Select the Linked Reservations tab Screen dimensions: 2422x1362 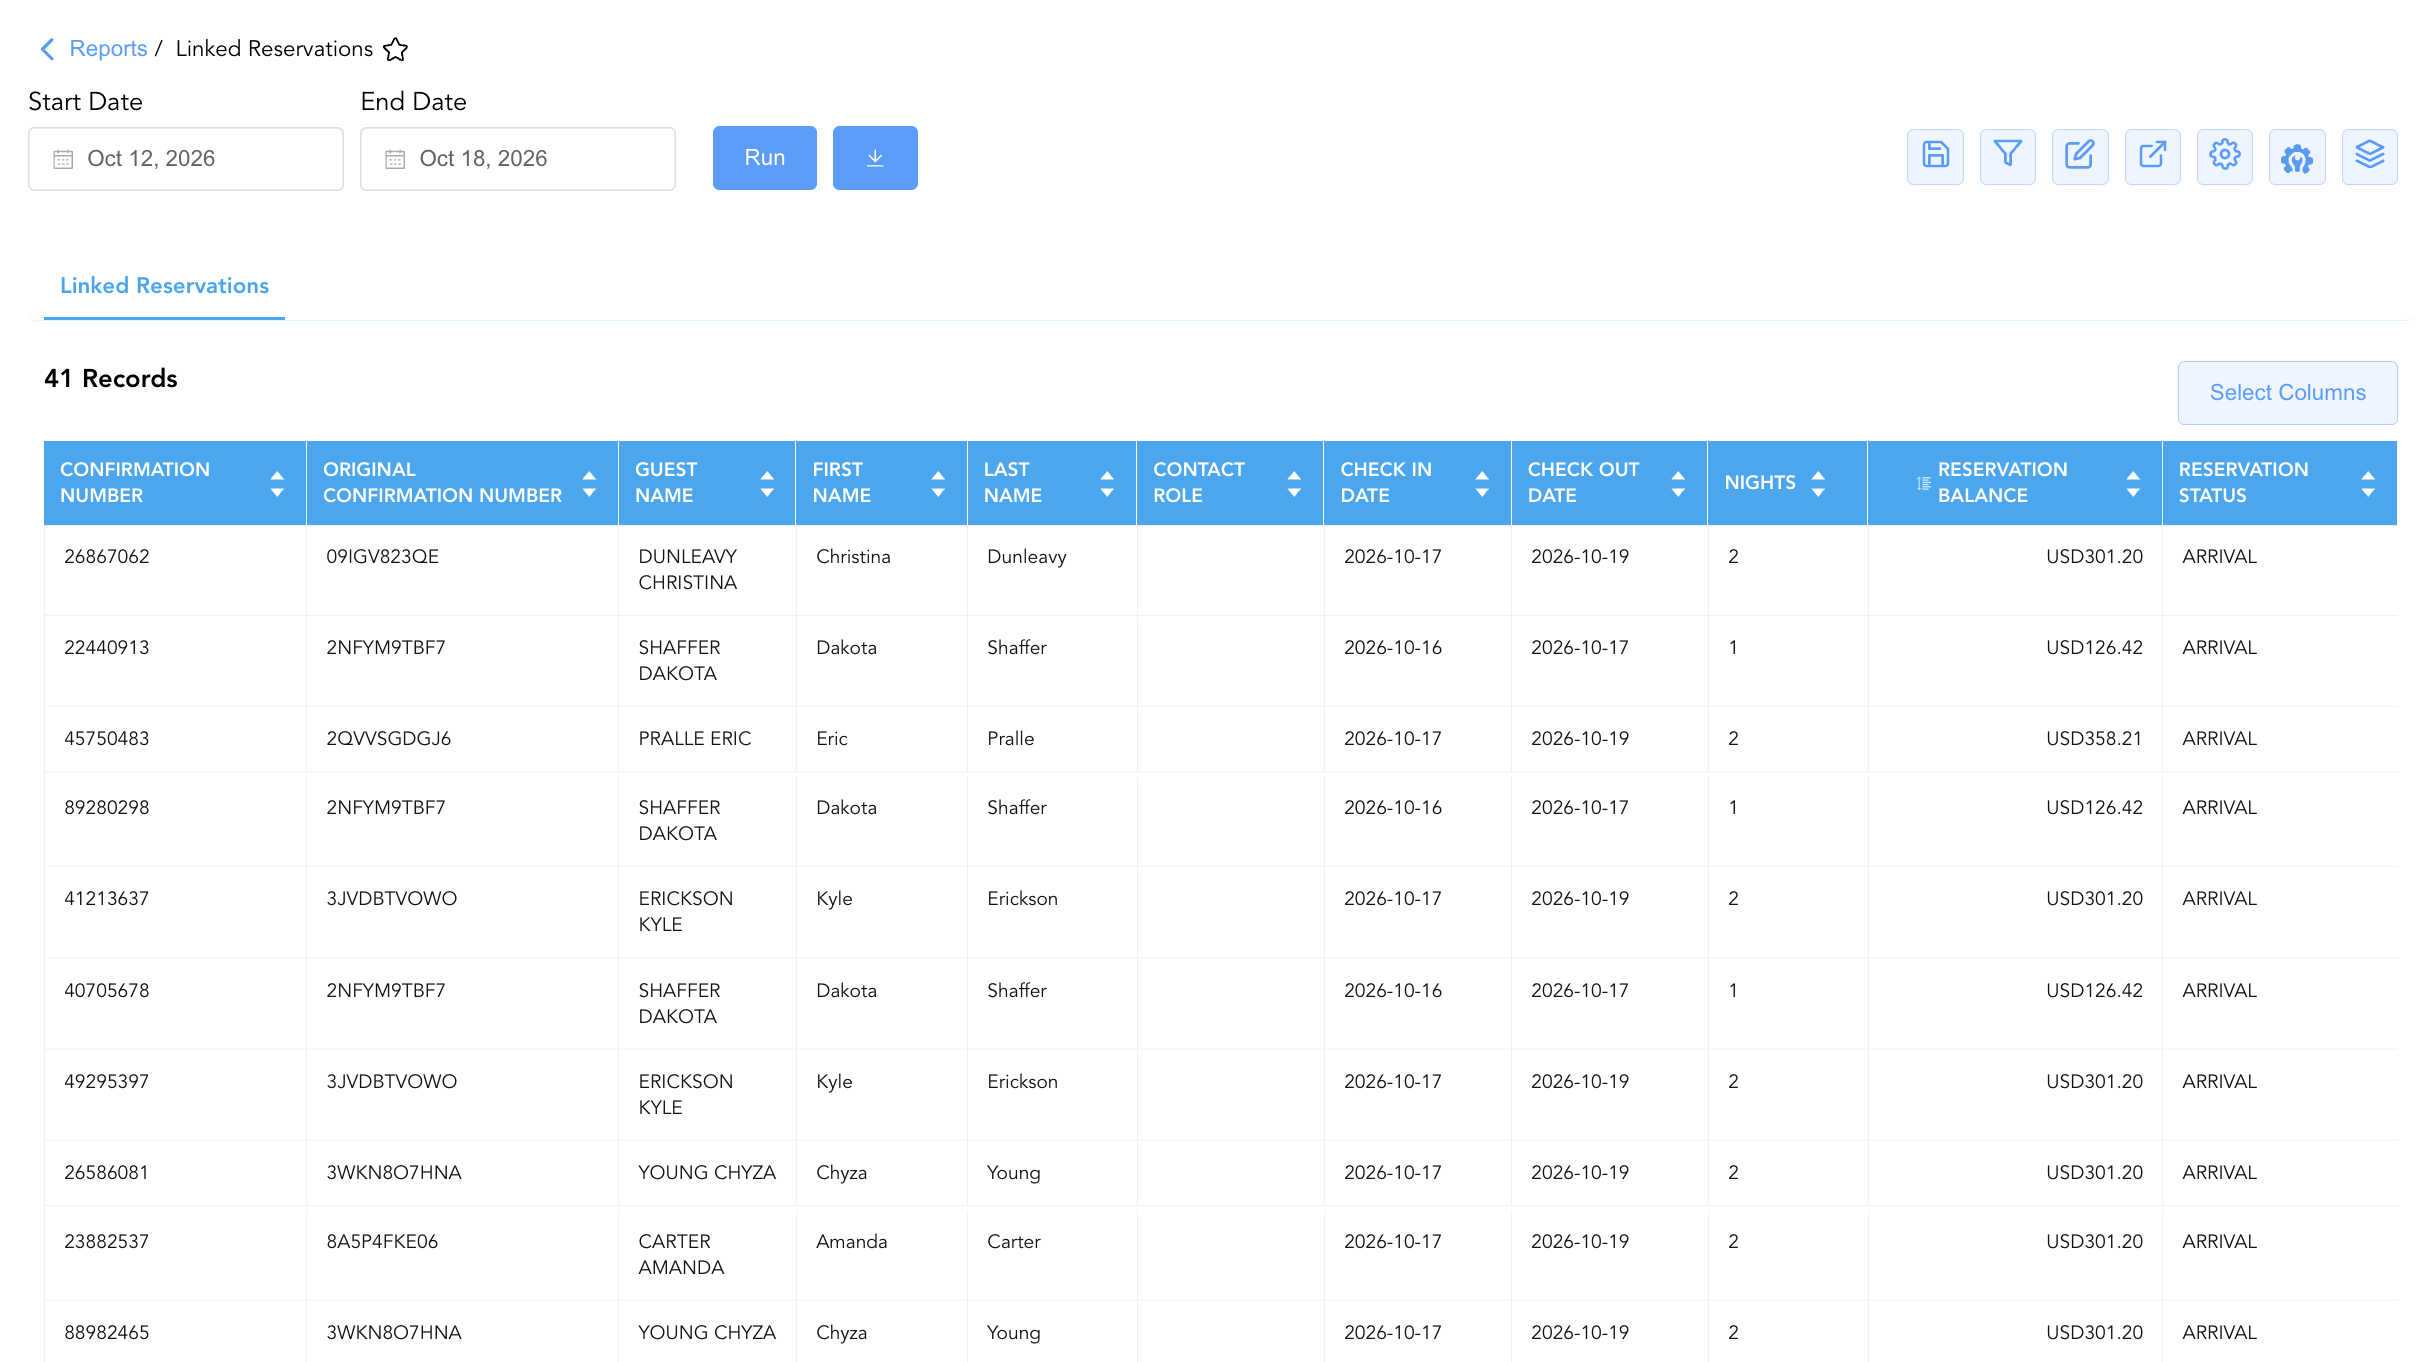(164, 286)
